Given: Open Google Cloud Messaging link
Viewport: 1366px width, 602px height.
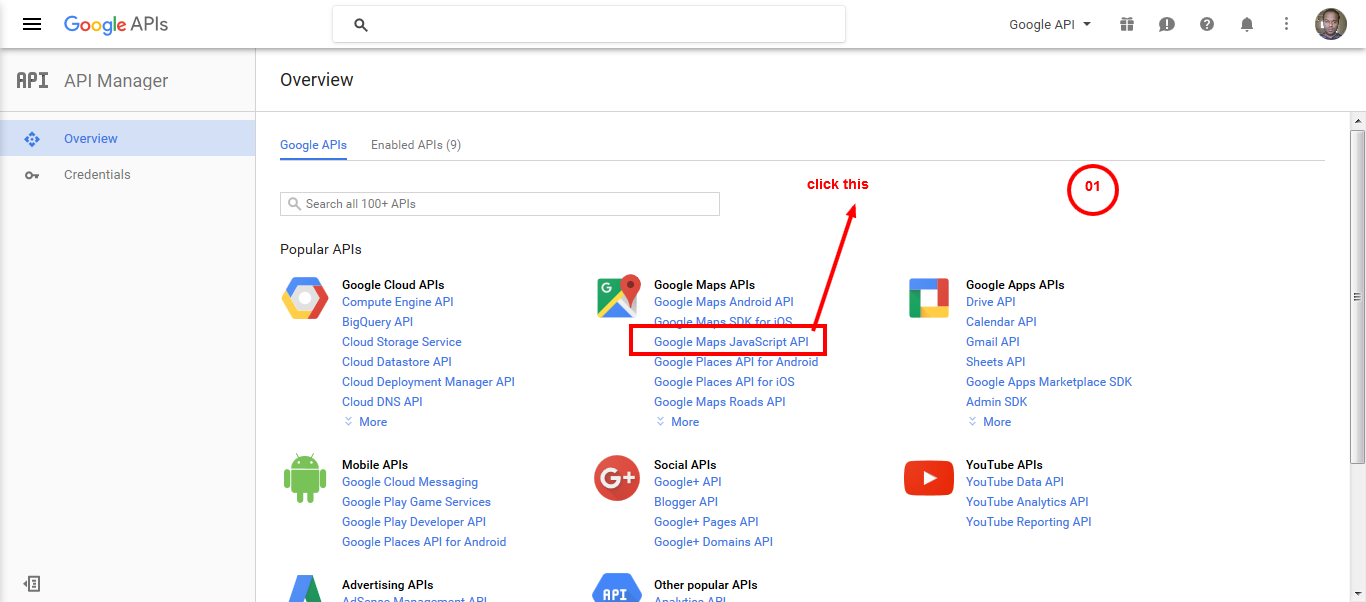Looking at the screenshot, I should [410, 482].
